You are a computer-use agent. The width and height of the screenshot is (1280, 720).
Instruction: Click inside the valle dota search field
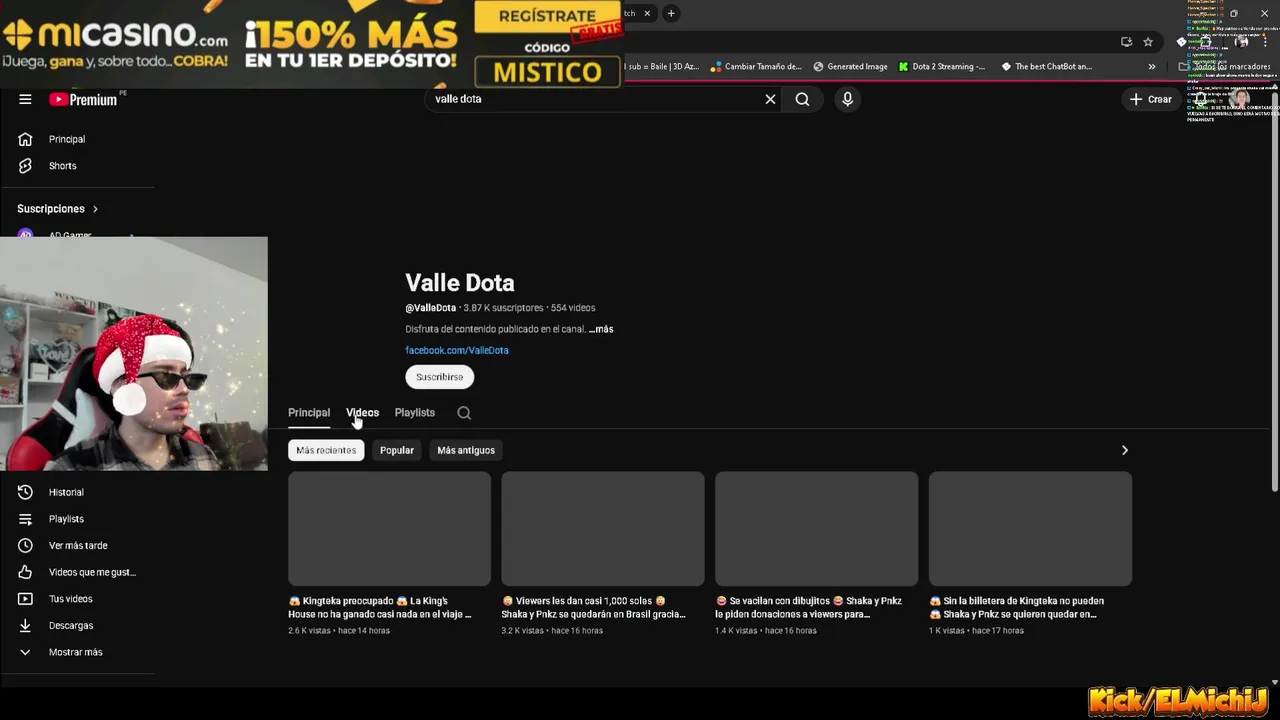595,99
